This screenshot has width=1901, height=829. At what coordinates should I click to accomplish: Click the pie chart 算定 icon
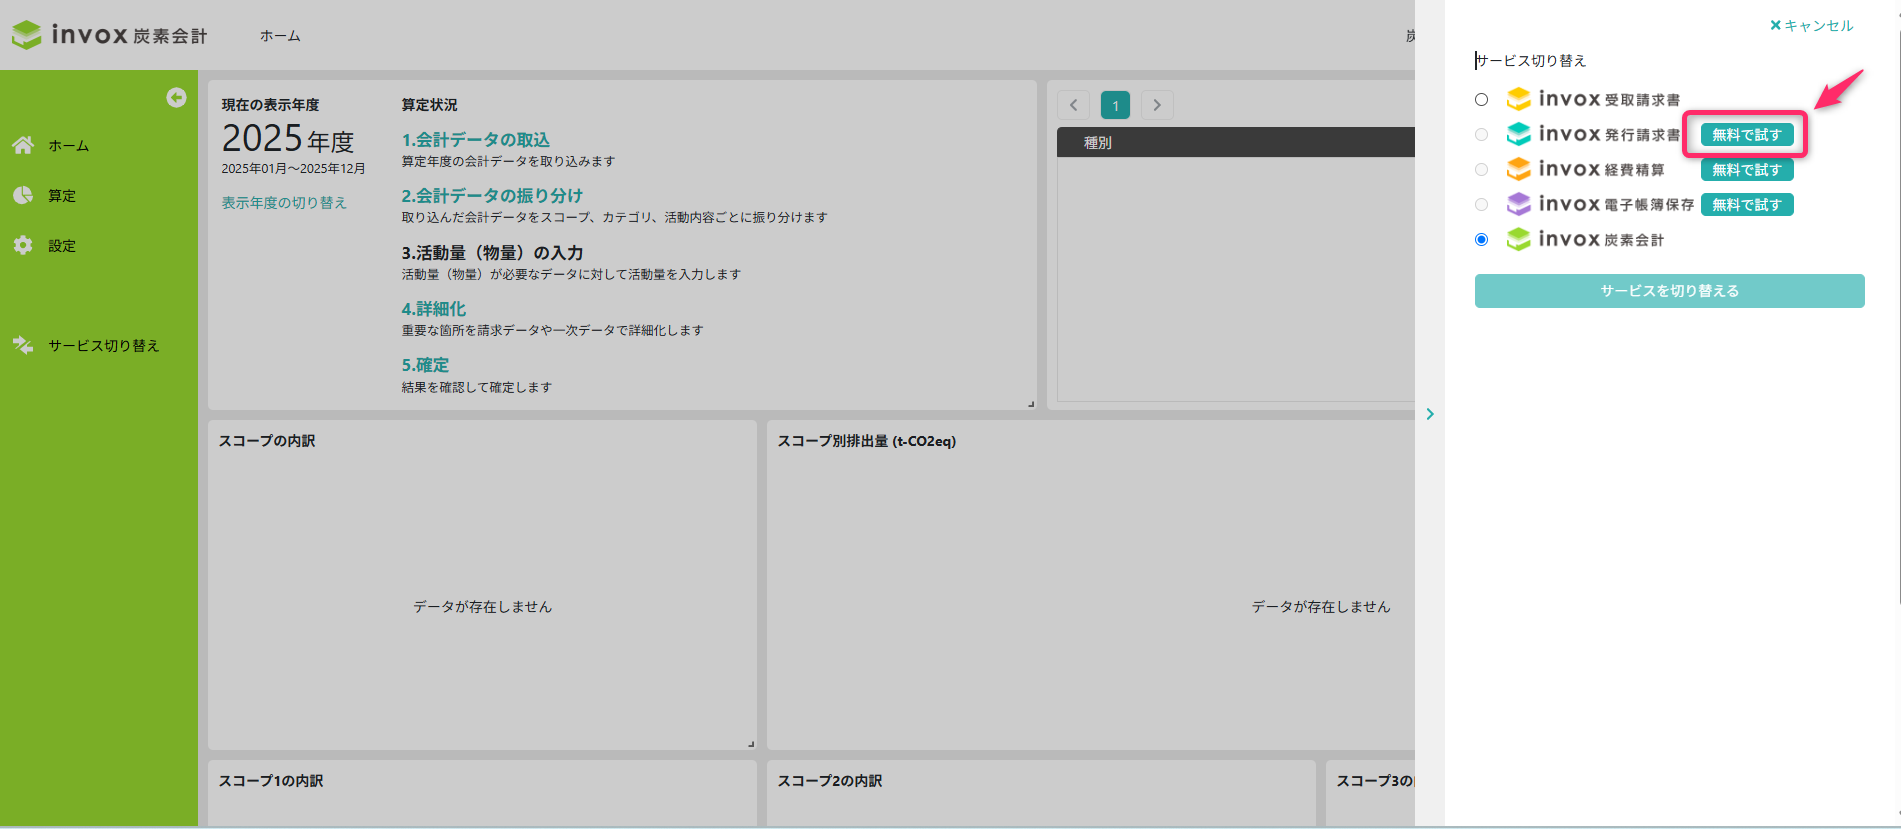coord(23,195)
